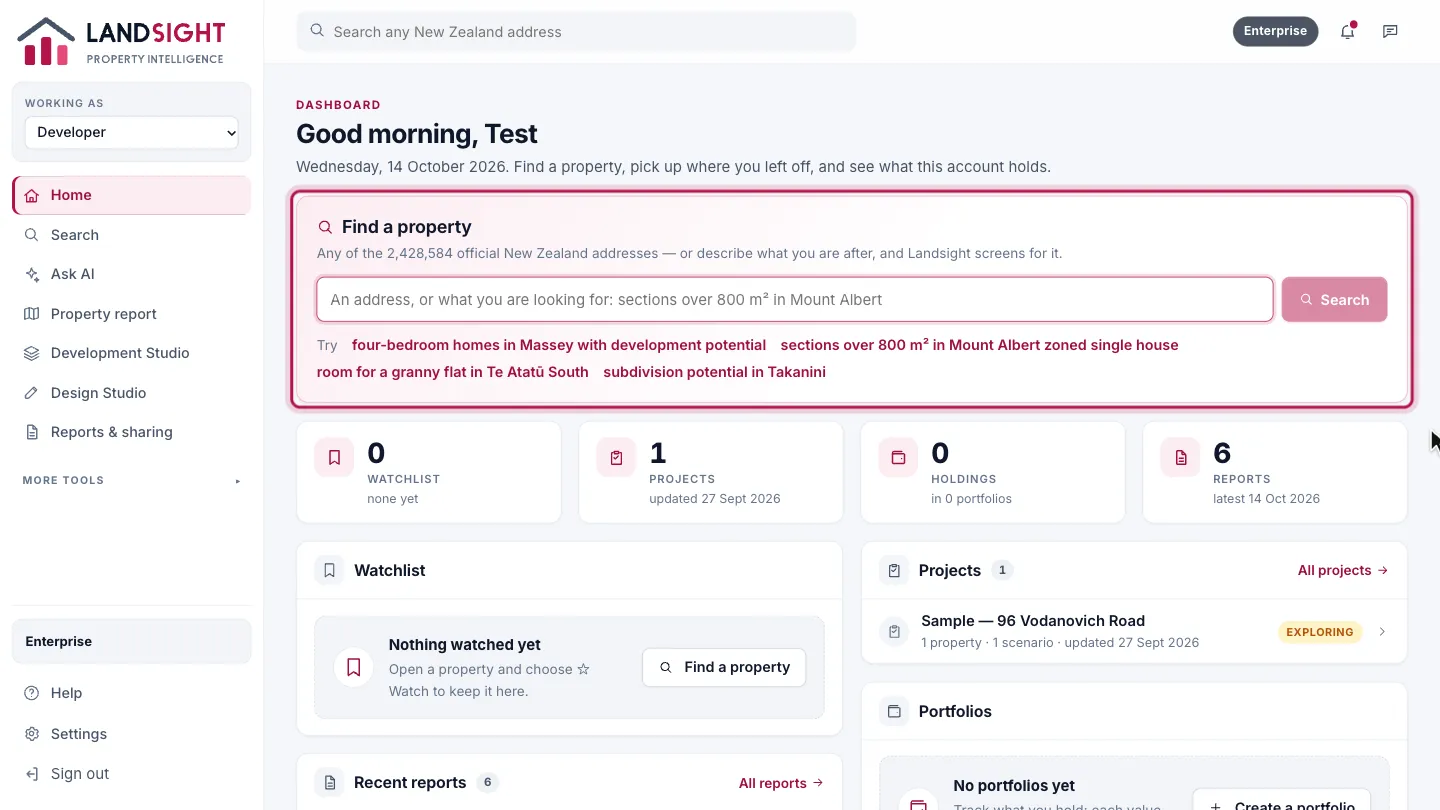This screenshot has width=1440, height=810.
Task: Open Settings in the sidebar
Action: pyautogui.click(x=132, y=734)
